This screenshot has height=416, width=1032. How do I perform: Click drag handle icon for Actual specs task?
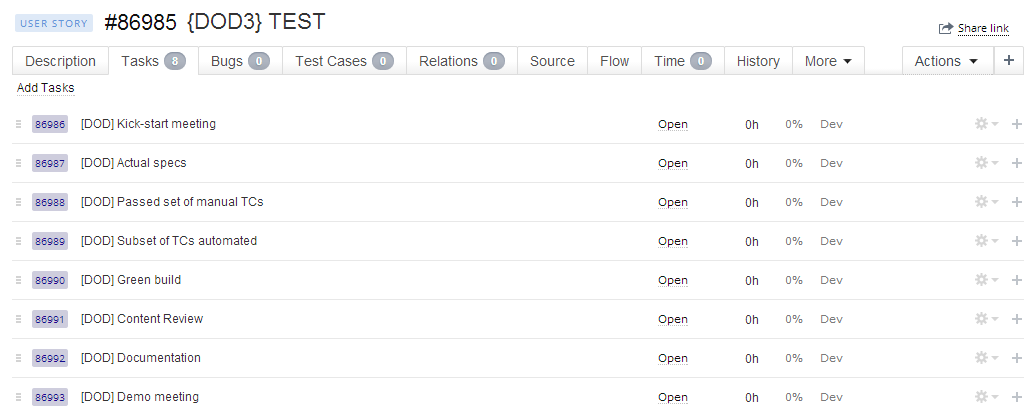coord(18,163)
